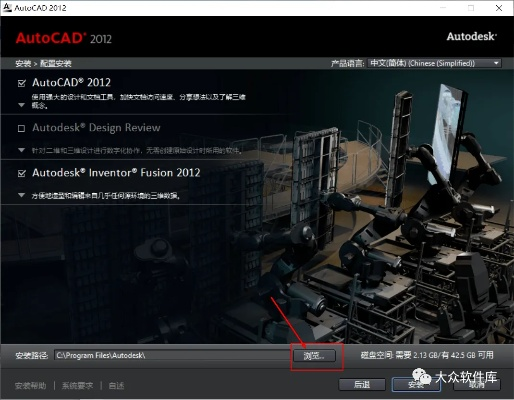
Task: Click the 后退 back button
Action: 362,385
